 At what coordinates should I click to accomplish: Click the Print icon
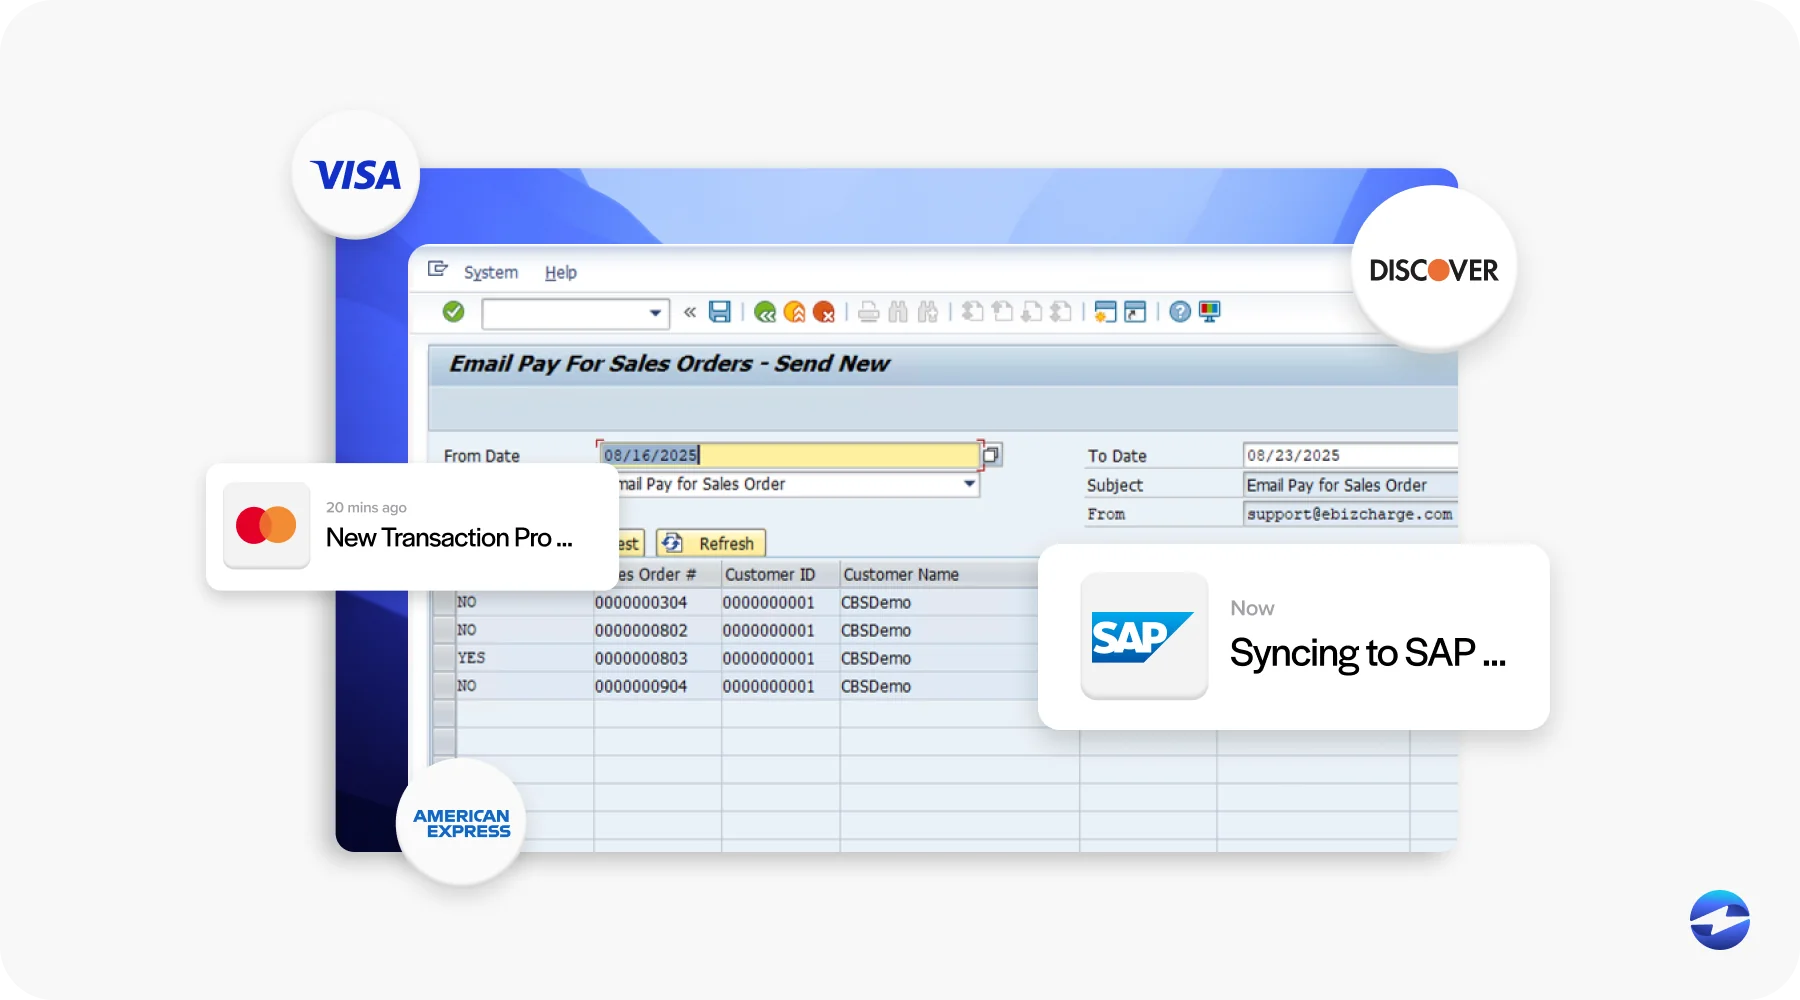click(x=869, y=312)
